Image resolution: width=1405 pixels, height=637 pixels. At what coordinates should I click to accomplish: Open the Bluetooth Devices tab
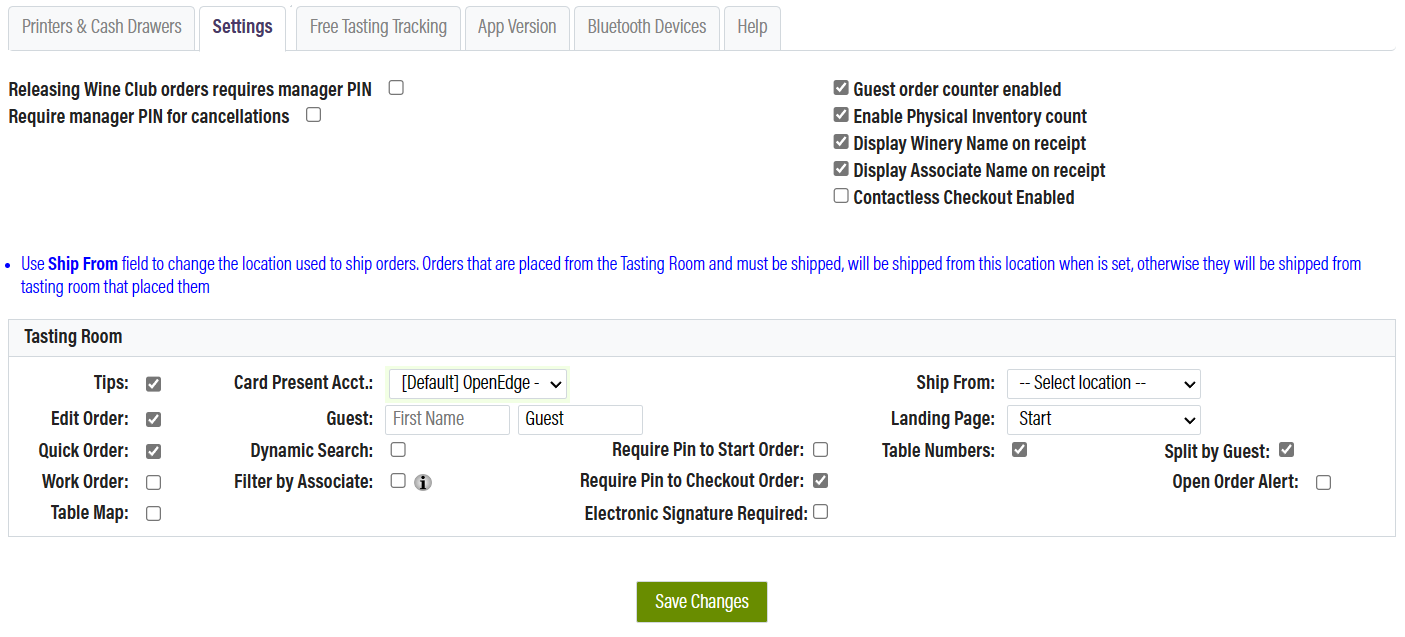(646, 27)
